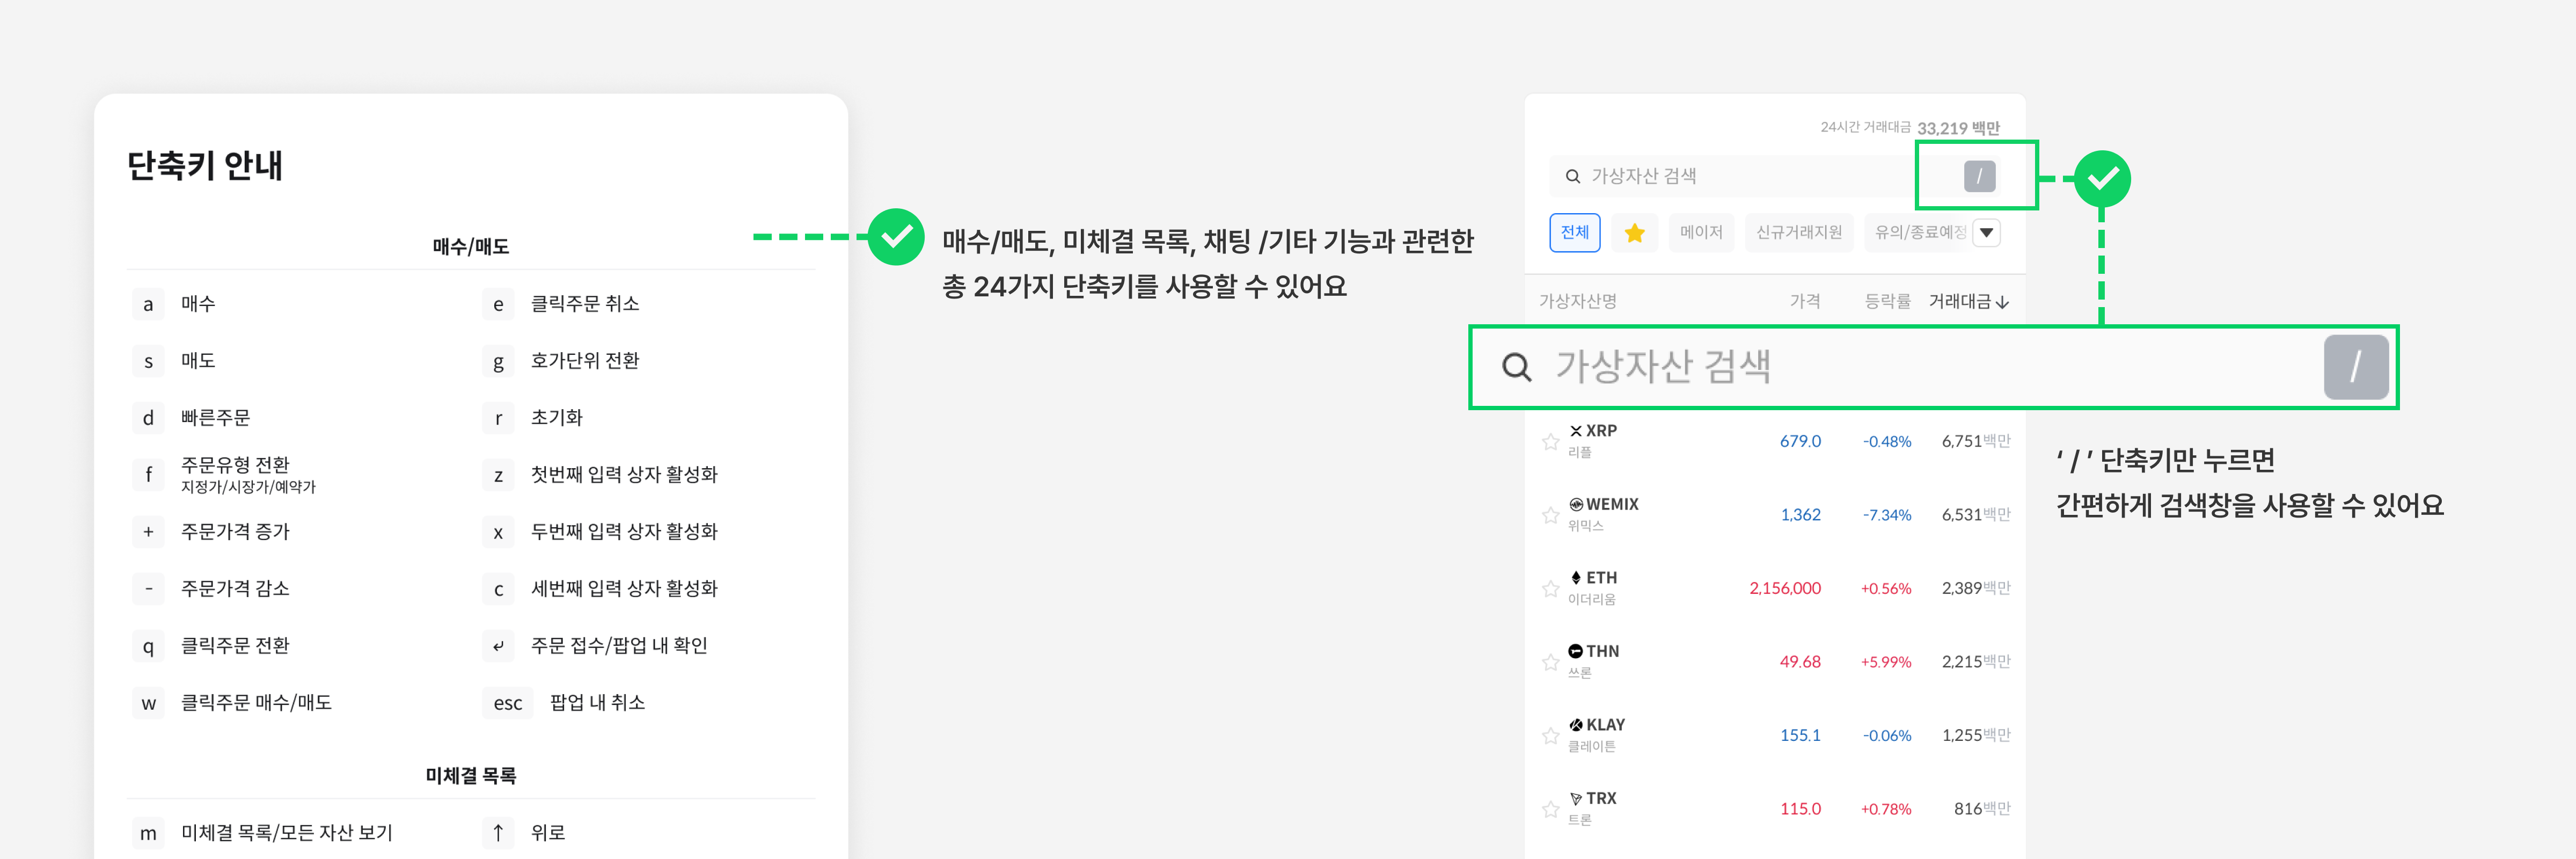
Task: Switch to the 메이저 filter tab
Action: (x=1701, y=232)
